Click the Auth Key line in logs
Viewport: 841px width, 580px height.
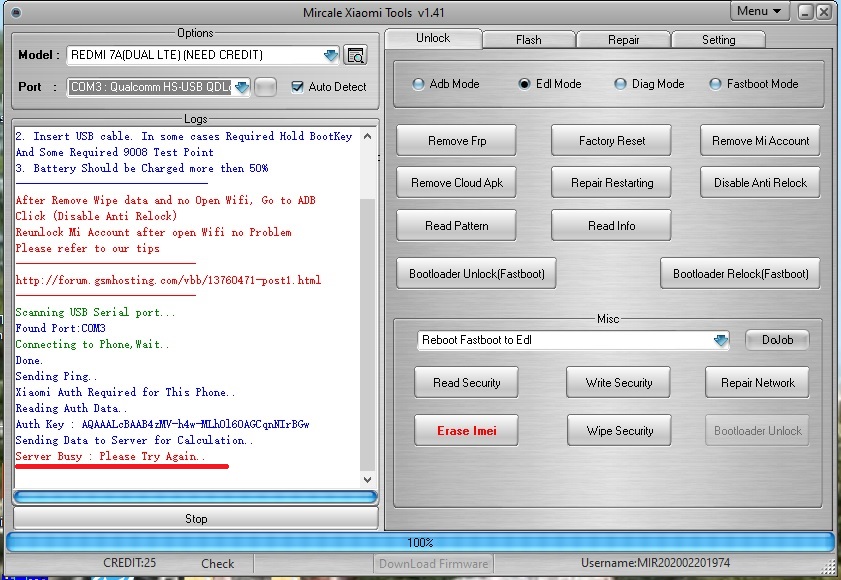(x=163, y=424)
